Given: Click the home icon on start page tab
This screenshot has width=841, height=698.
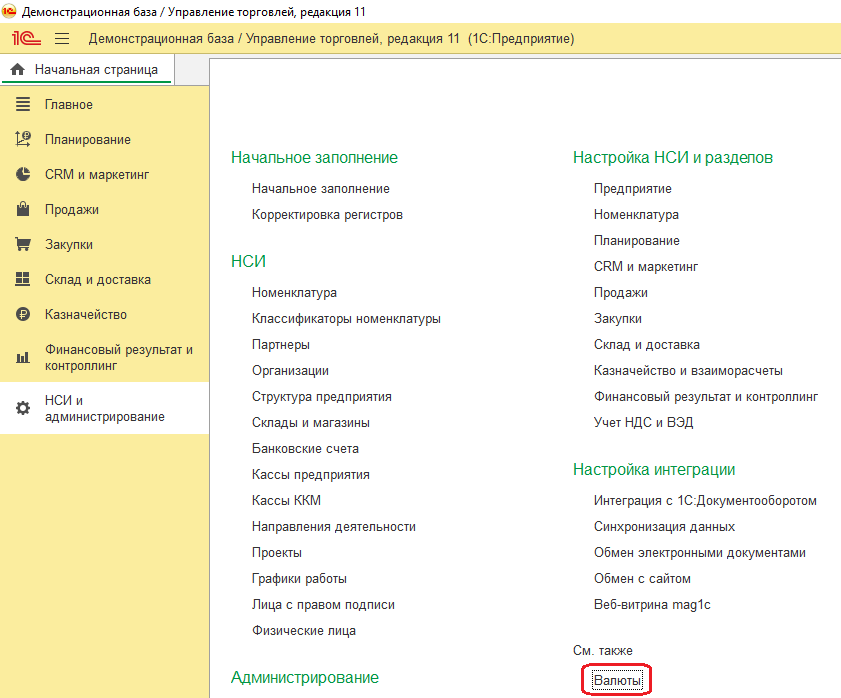Looking at the screenshot, I should [x=17, y=70].
